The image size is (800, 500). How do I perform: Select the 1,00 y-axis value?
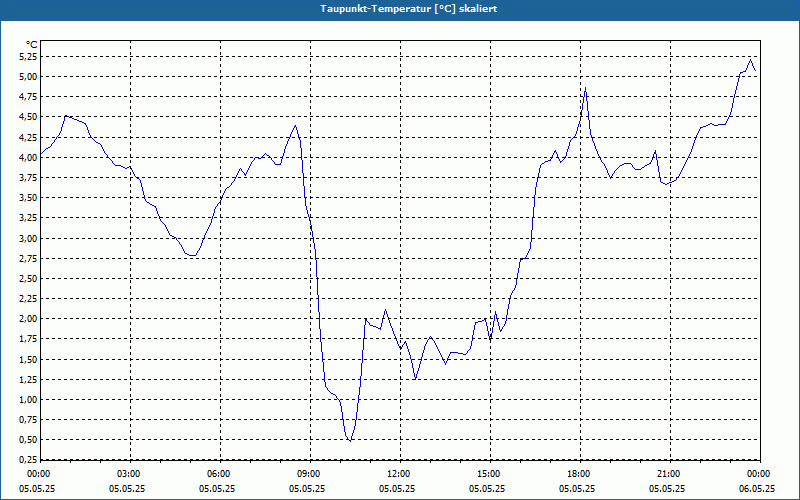coord(27,401)
